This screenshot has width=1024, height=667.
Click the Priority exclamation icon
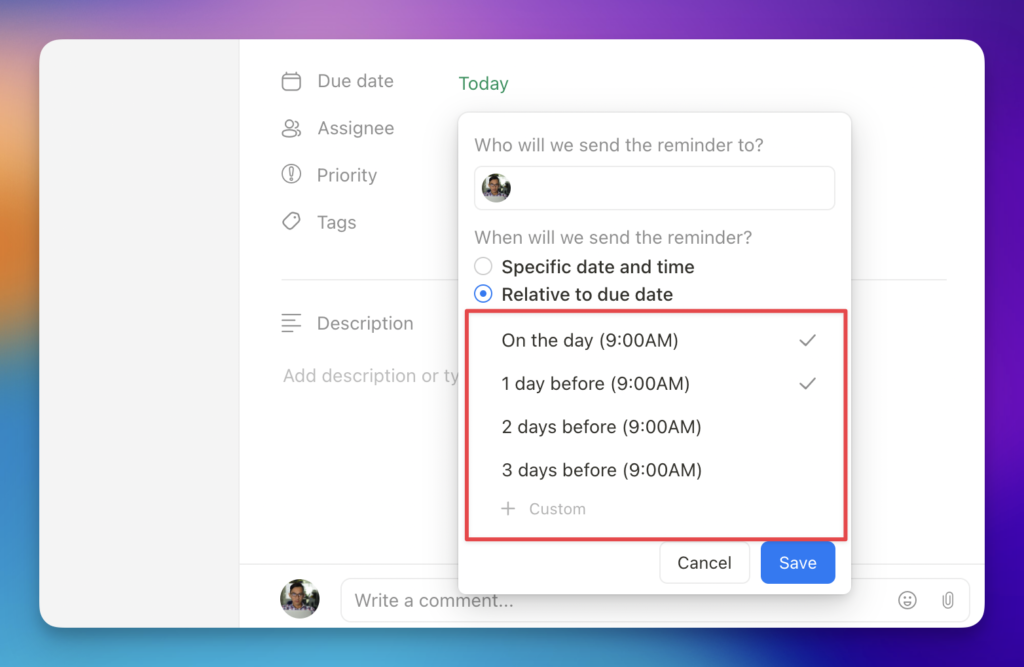[x=291, y=174]
